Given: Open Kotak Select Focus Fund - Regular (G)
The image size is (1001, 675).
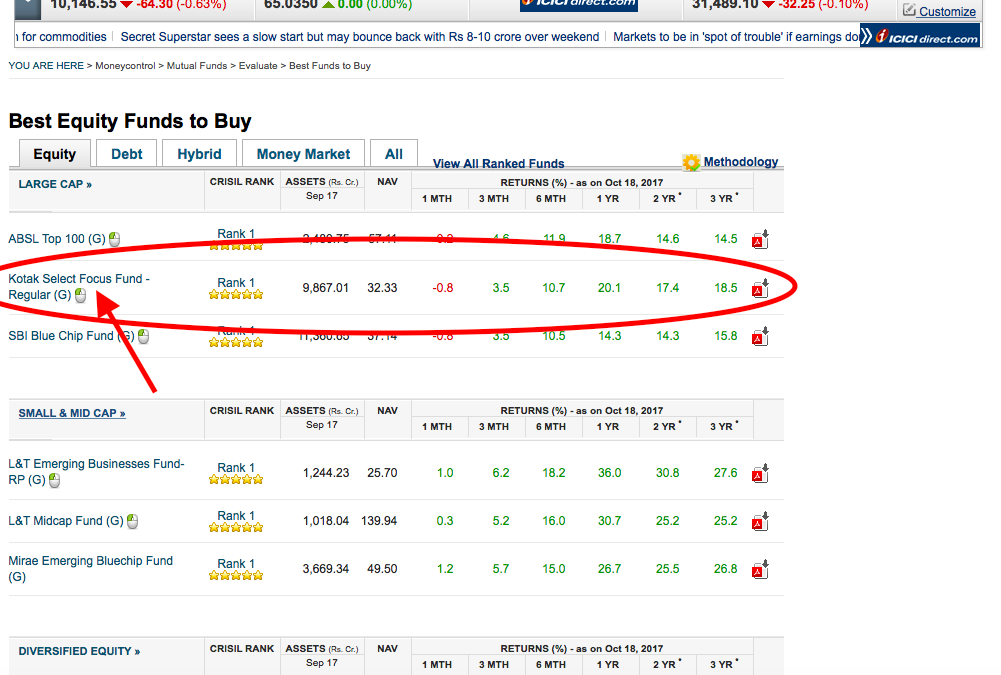Looking at the screenshot, I should coord(79,287).
